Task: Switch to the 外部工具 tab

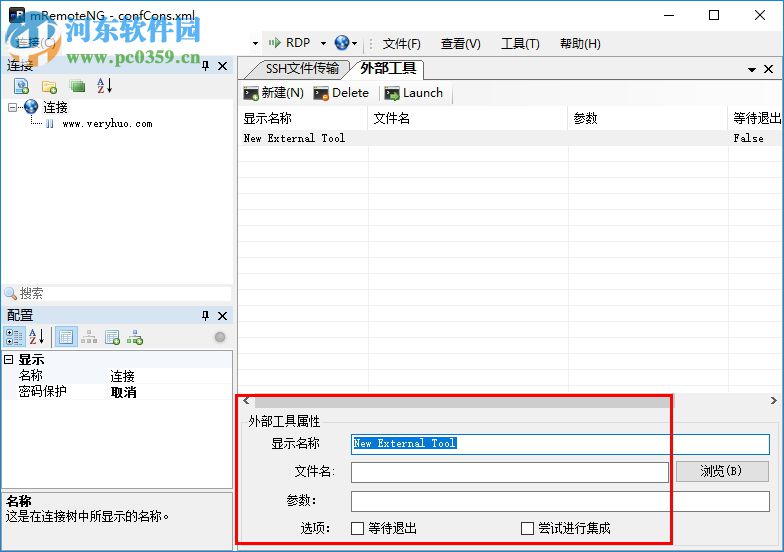Action: 388,68
